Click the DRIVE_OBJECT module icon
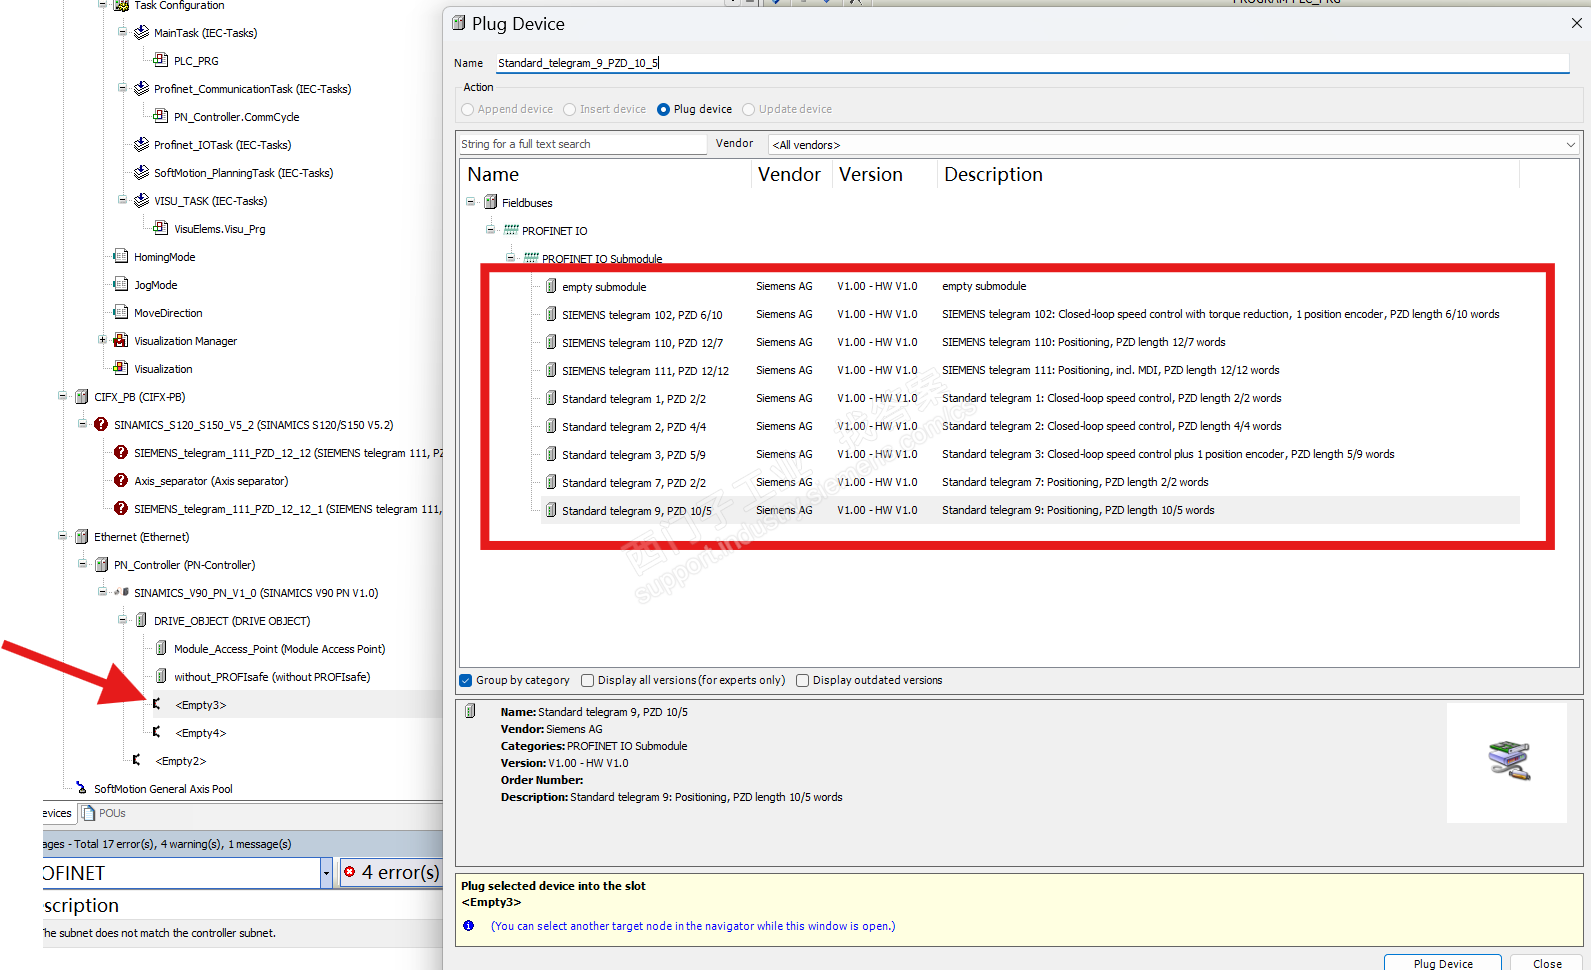Image resolution: width=1591 pixels, height=970 pixels. (141, 621)
